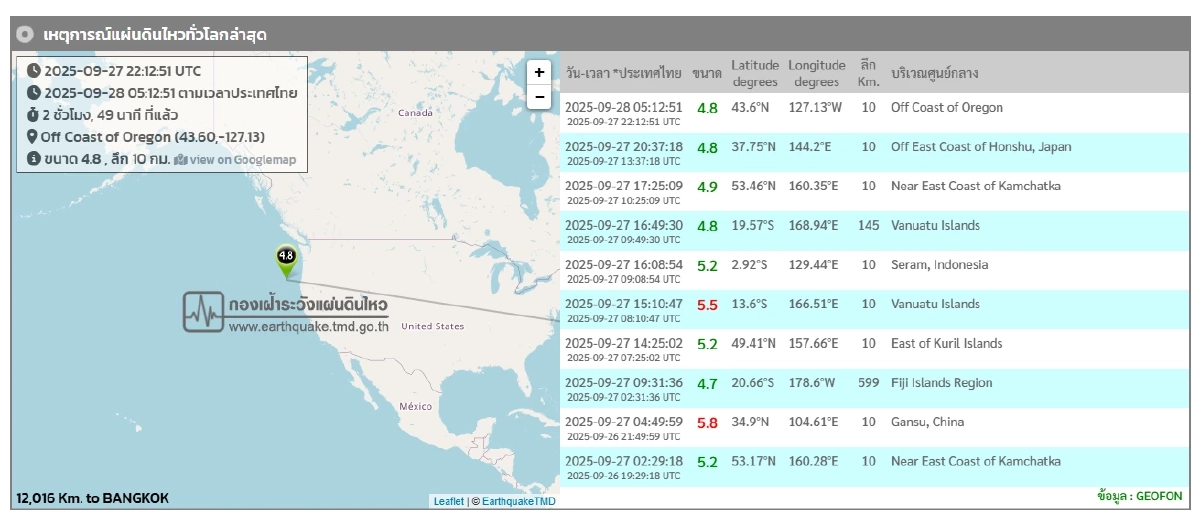This screenshot has width=1200, height=514.
Task: Open the EarthquakeTMD attribution link
Action: (518, 501)
